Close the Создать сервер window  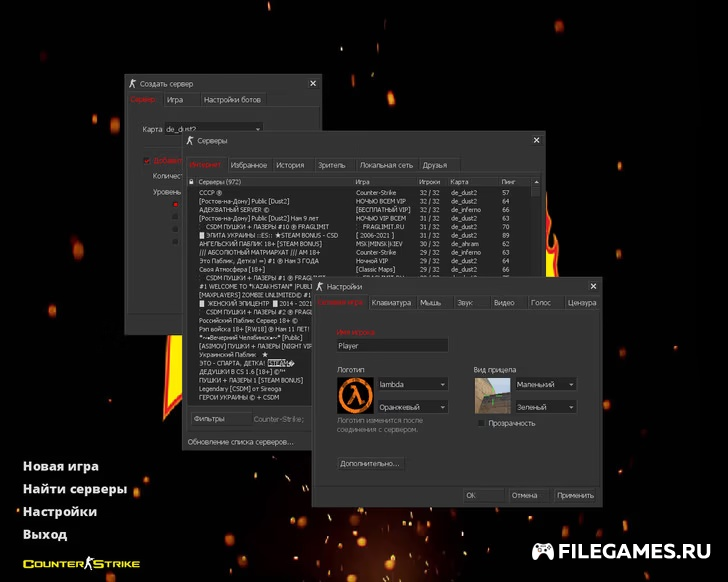[313, 84]
